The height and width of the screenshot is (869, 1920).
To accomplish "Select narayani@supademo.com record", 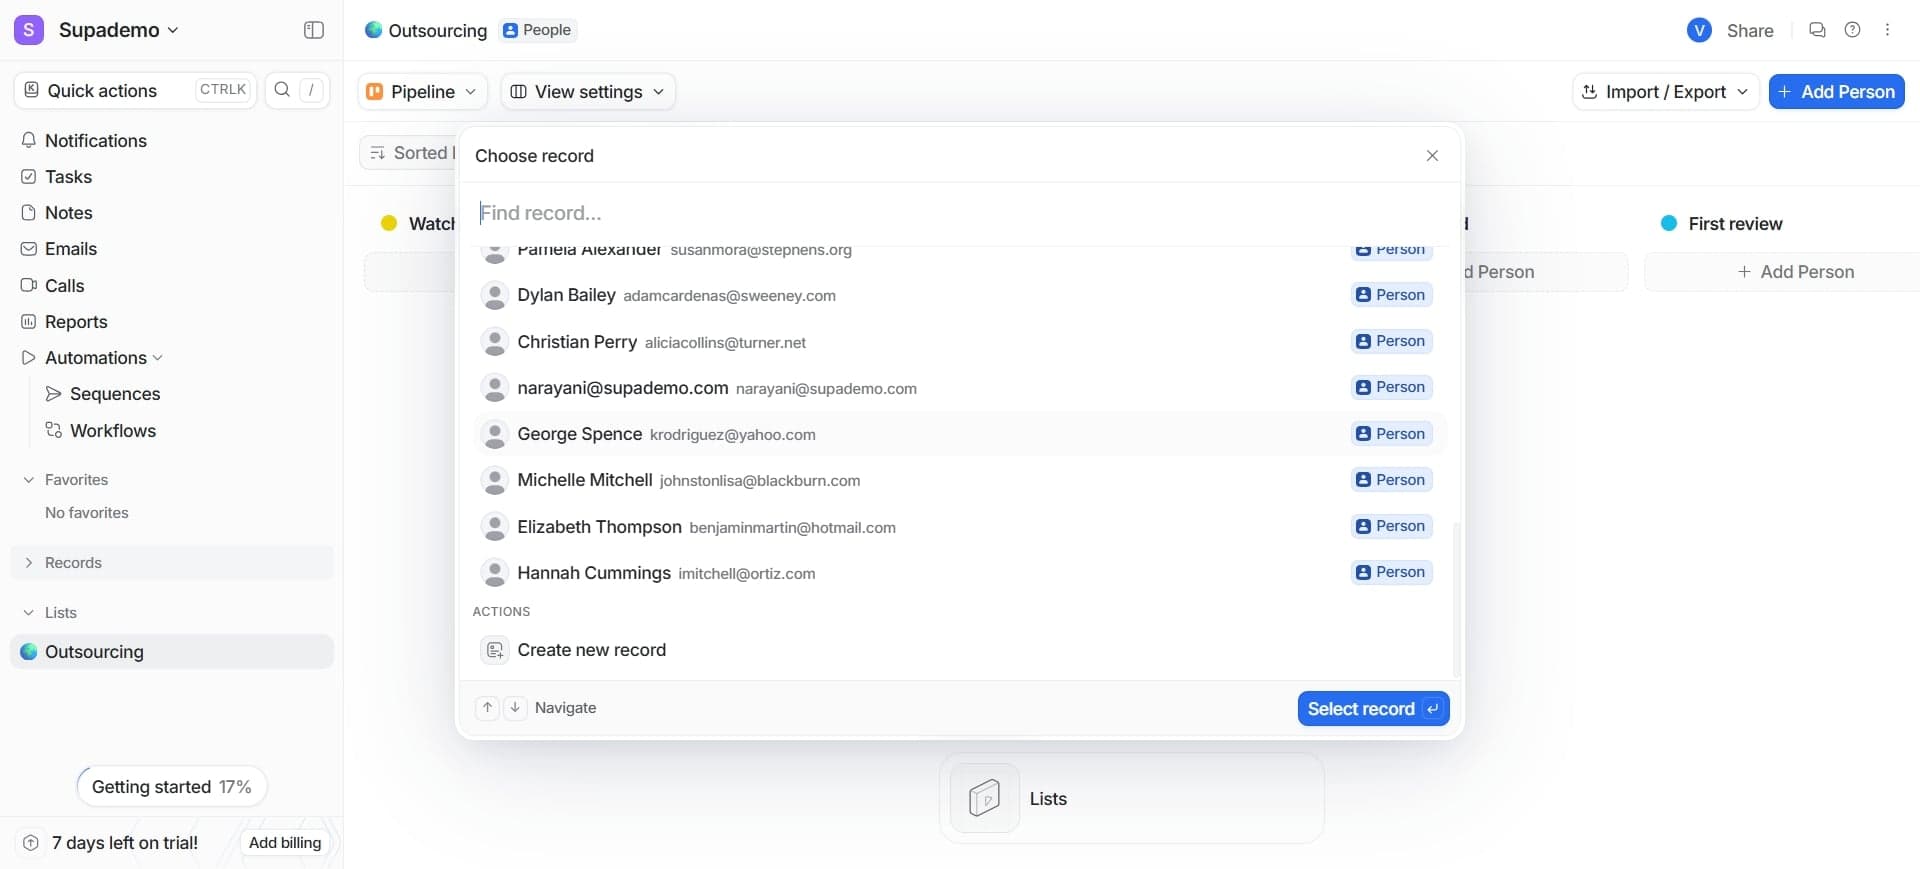I will (960, 387).
